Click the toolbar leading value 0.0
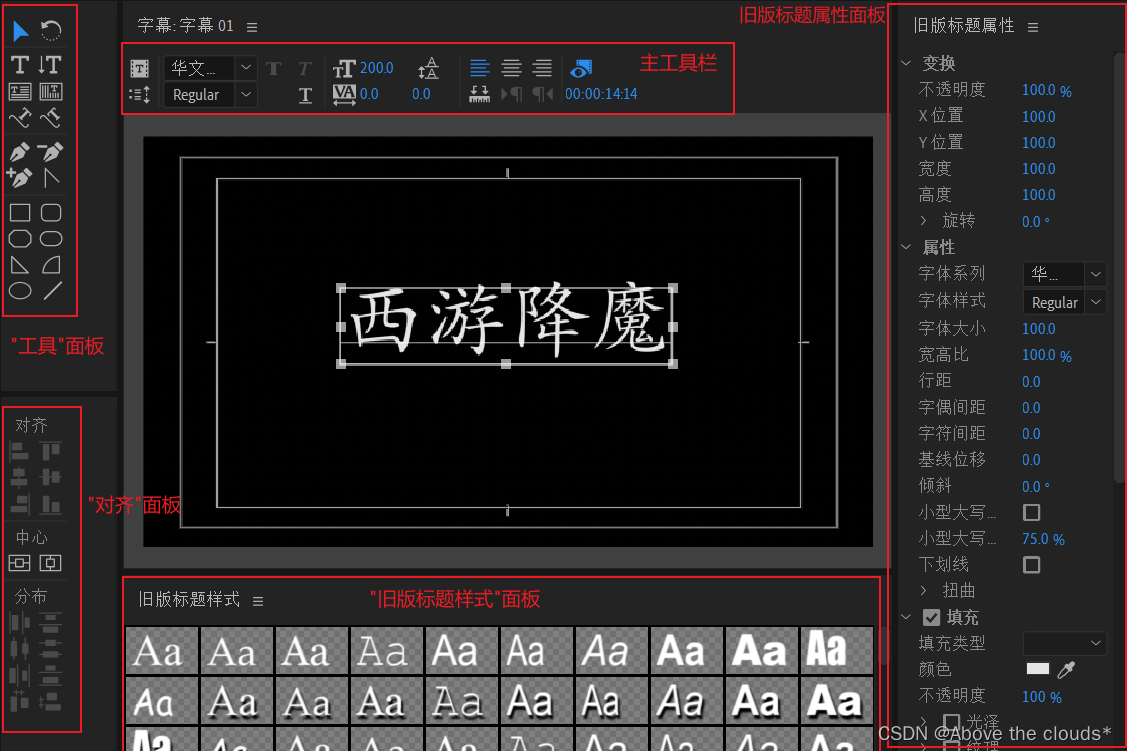Viewport: 1127px width, 751px height. 421,94
